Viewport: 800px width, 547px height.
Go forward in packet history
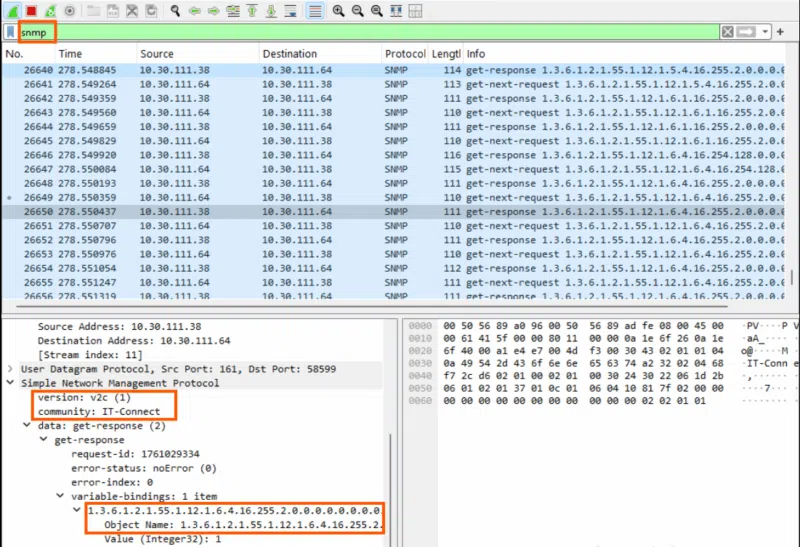[214, 11]
